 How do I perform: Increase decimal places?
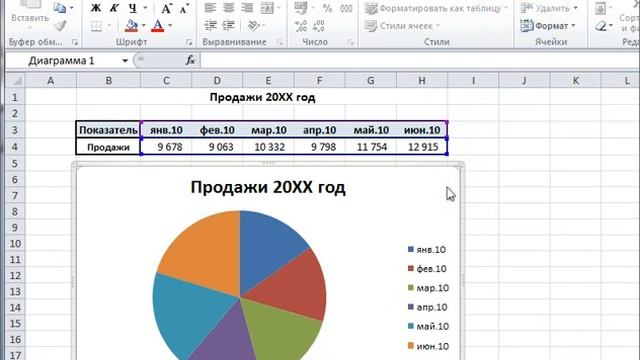coord(301,26)
